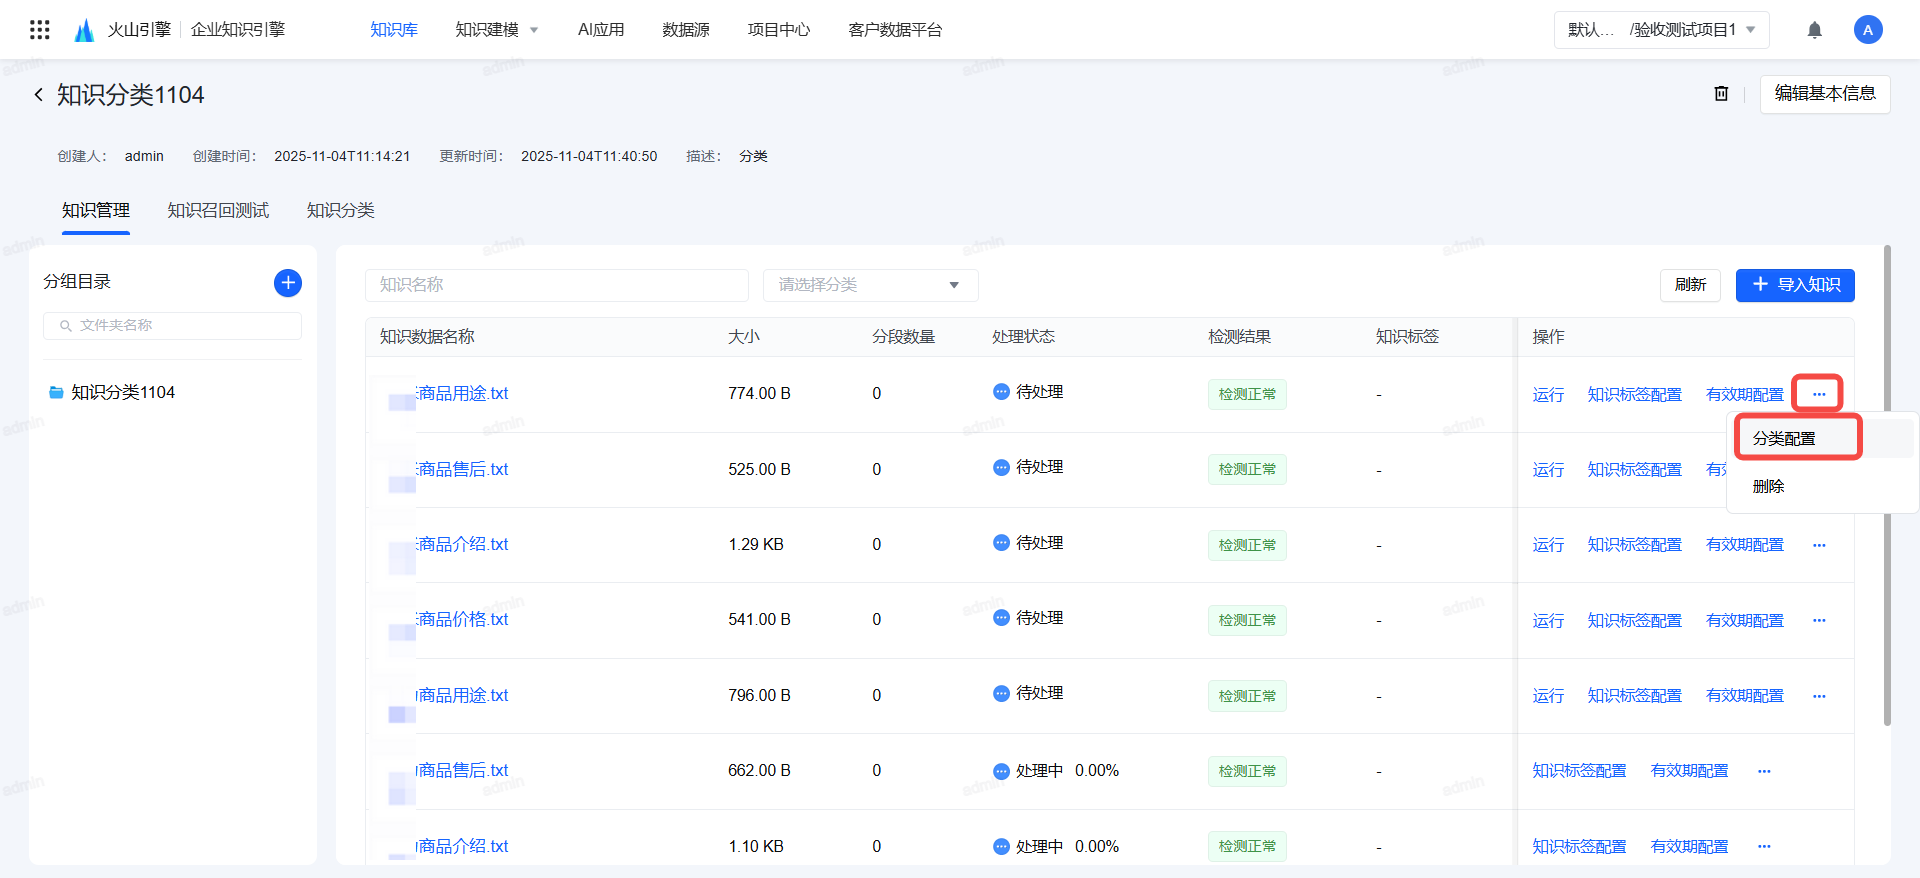1920x878 pixels.
Task: Open more actions for 商品价格.txt row
Action: [x=1819, y=621]
